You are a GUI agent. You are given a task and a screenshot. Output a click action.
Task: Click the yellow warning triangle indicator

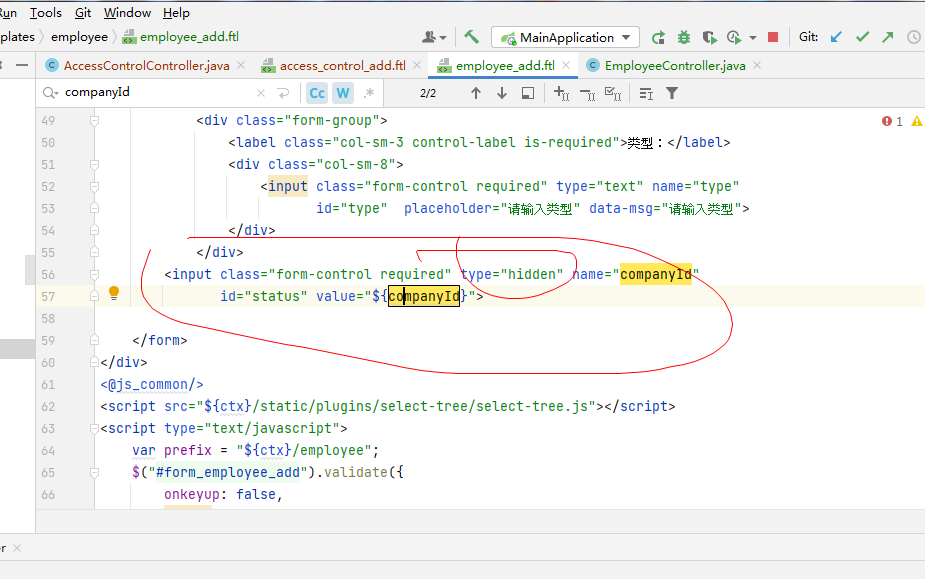(x=917, y=121)
